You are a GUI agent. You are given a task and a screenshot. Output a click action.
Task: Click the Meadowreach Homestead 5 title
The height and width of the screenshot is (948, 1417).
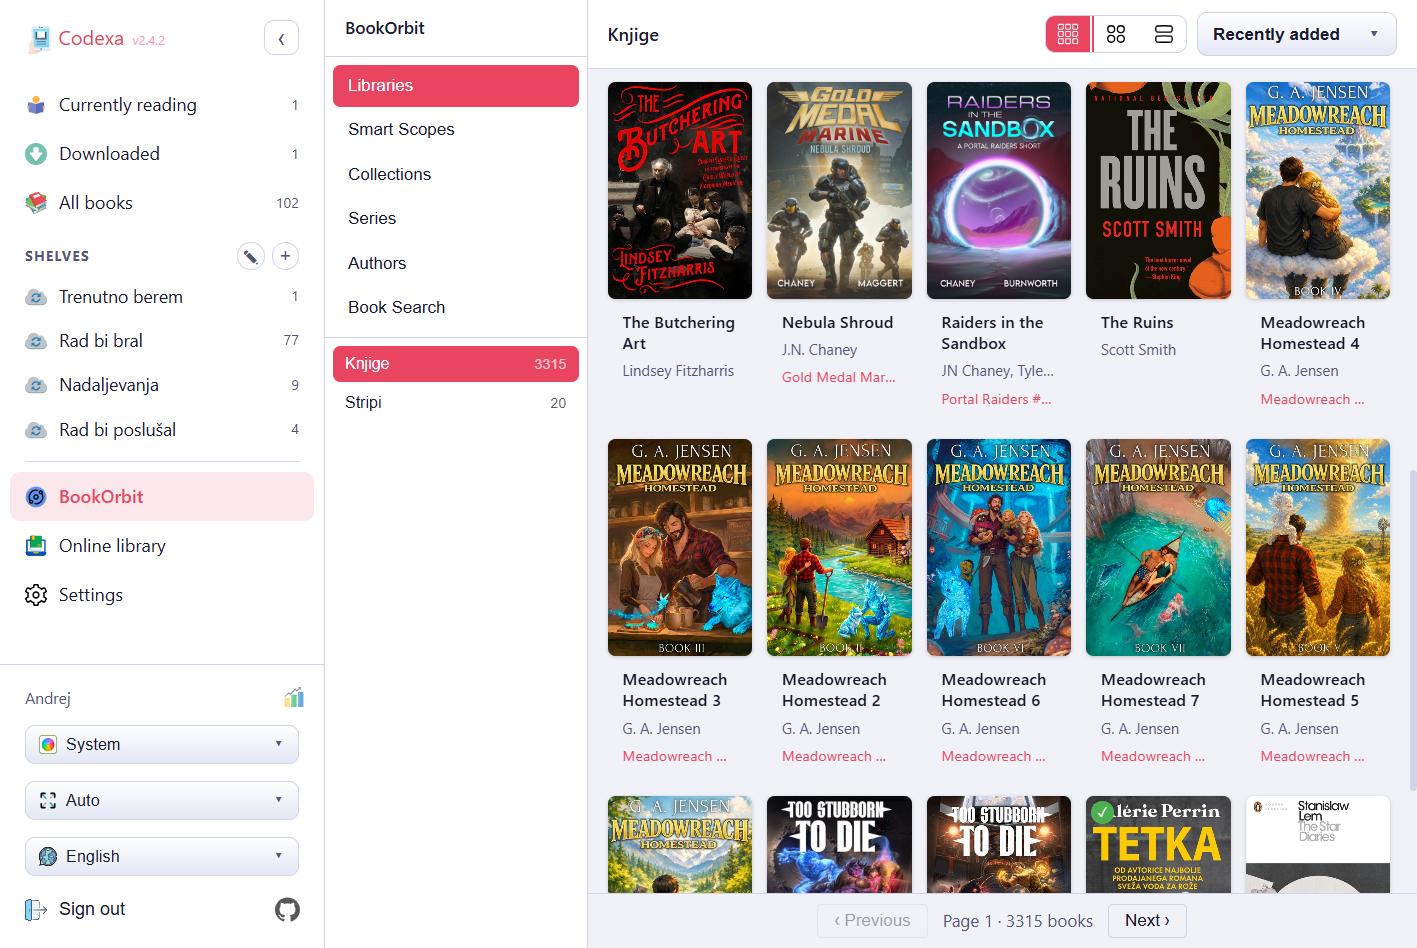coord(1312,690)
